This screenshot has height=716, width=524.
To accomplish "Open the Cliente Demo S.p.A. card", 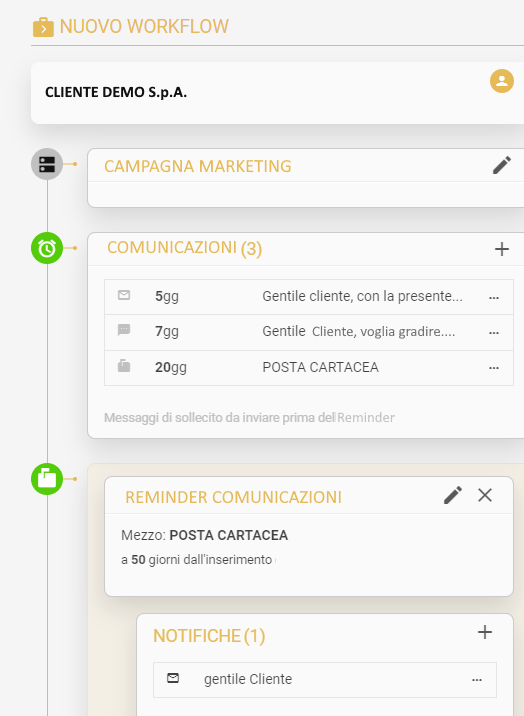I will (x=278, y=93).
